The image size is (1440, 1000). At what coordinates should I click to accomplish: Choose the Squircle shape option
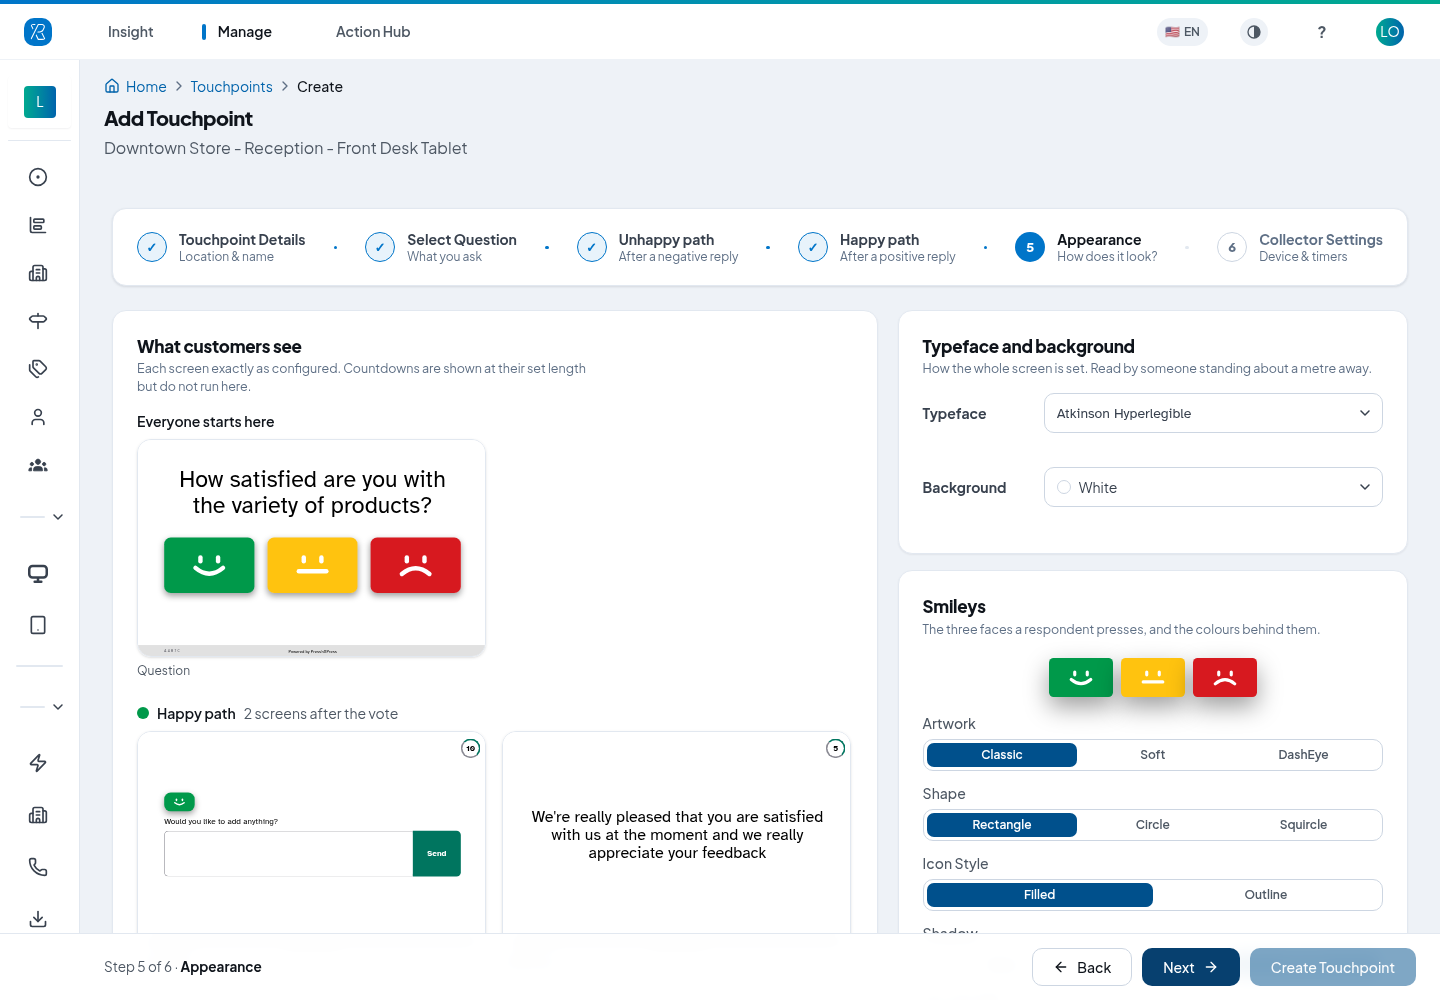coord(1303,825)
